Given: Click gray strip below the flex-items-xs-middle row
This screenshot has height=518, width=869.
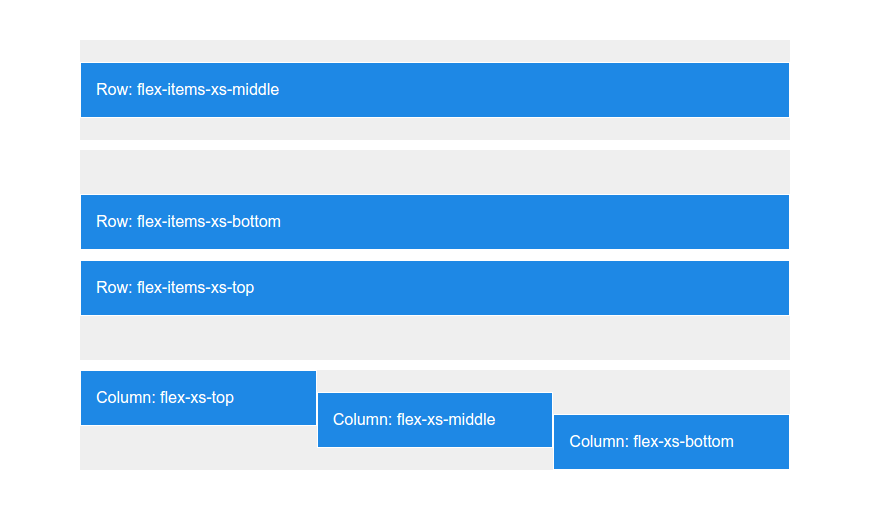Looking at the screenshot, I should [x=435, y=129].
